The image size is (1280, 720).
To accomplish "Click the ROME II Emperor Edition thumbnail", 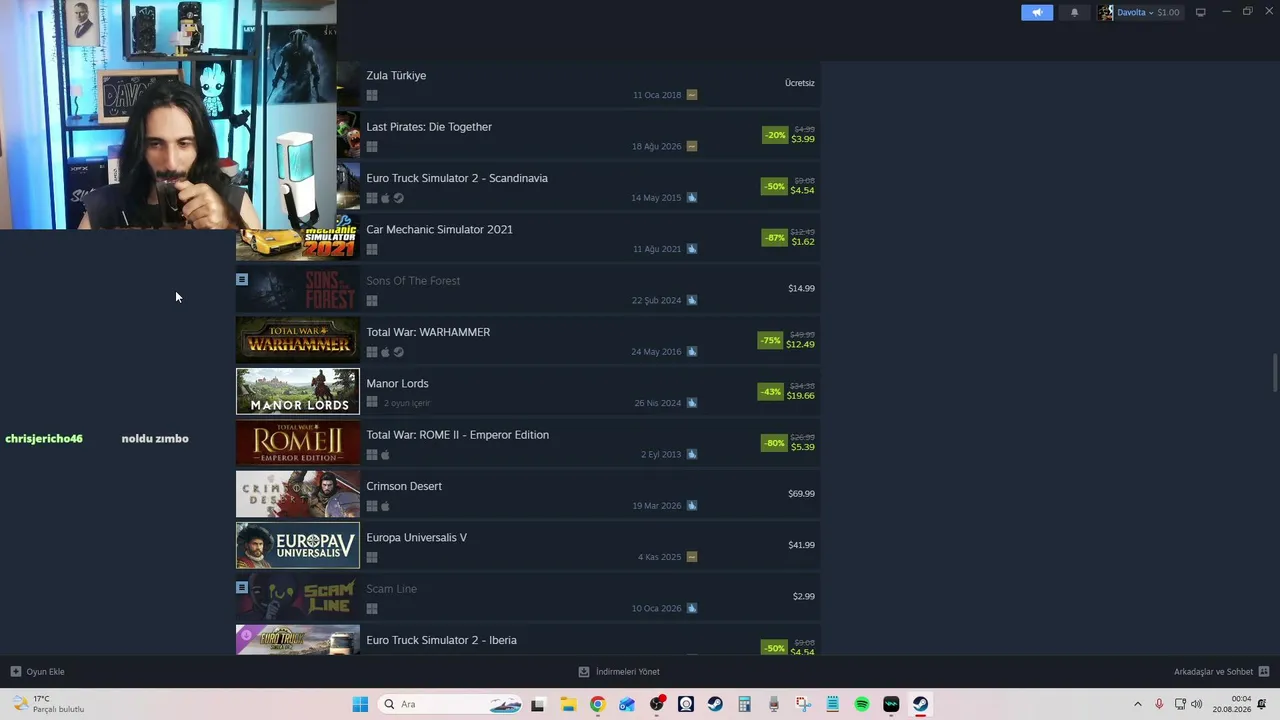I will coord(297,443).
